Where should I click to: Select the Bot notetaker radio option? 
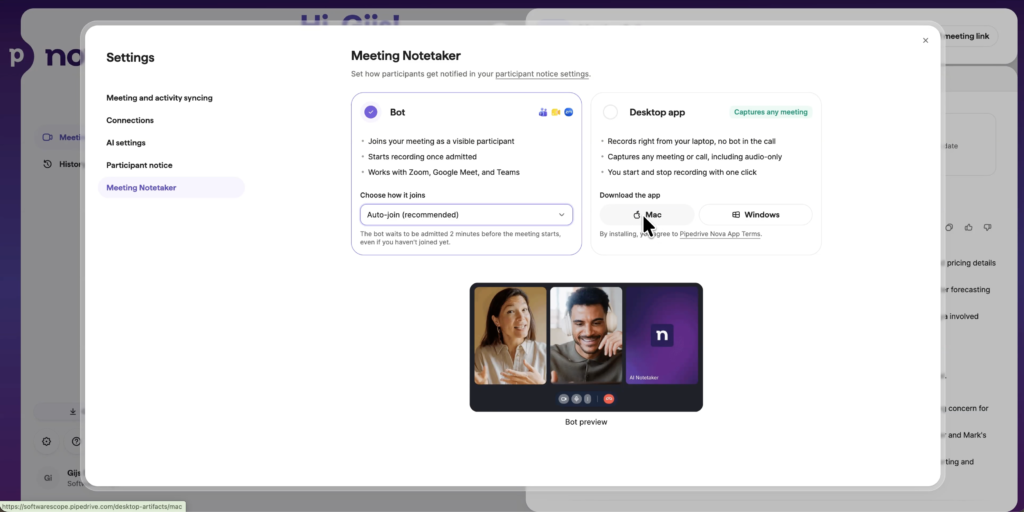[371, 112]
